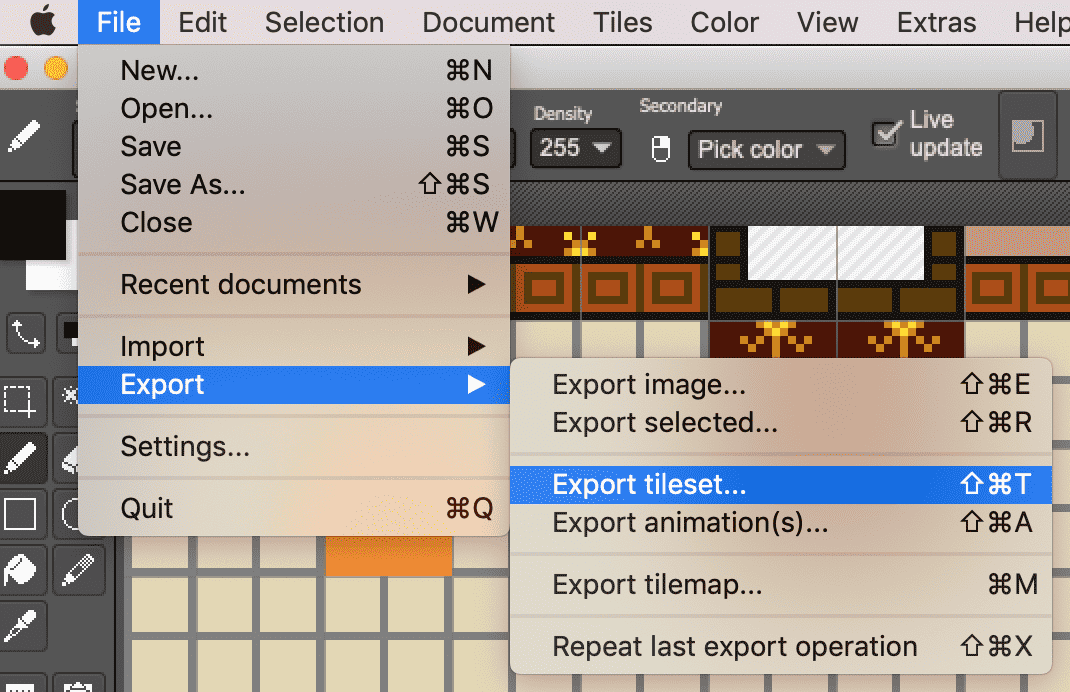Click the curved swap colors arrow icon

pyautogui.click(x=24, y=333)
